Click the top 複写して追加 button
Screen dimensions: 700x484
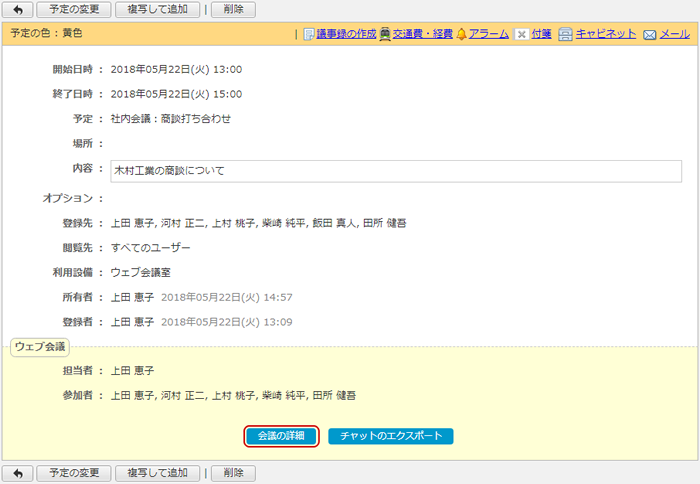(158, 9)
